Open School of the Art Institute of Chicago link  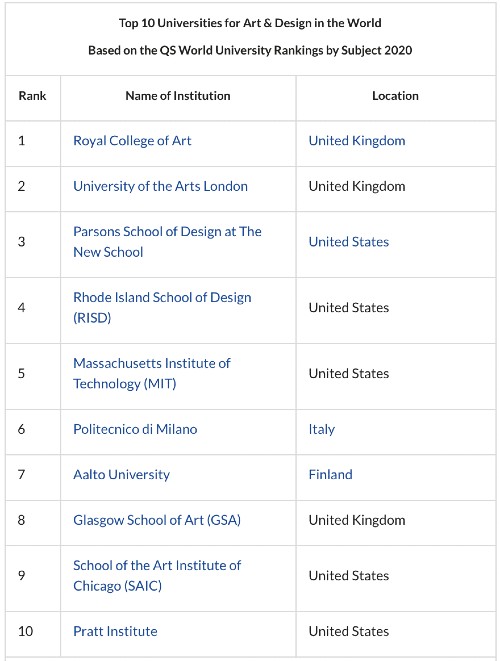157,575
